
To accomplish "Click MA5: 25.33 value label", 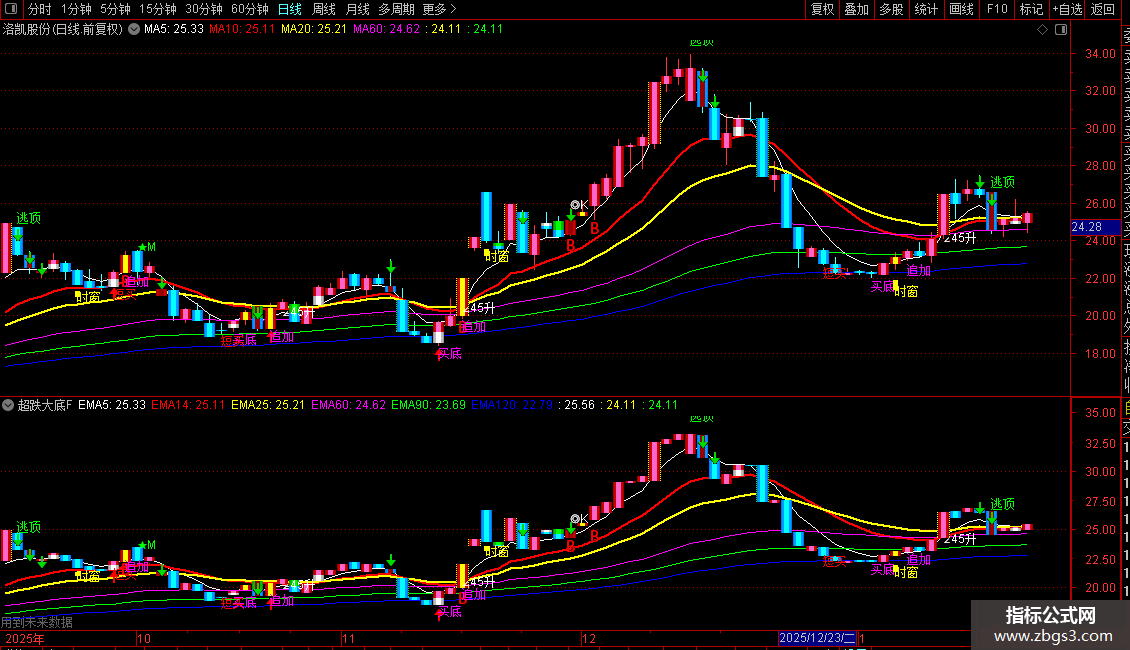I will coord(174,30).
